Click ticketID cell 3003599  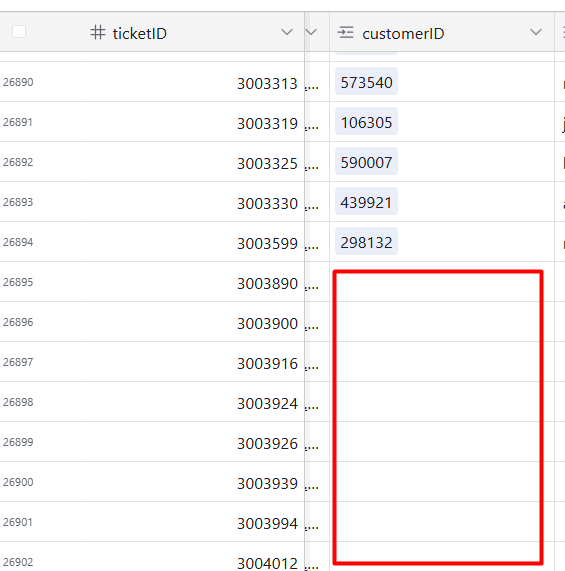tap(192, 242)
